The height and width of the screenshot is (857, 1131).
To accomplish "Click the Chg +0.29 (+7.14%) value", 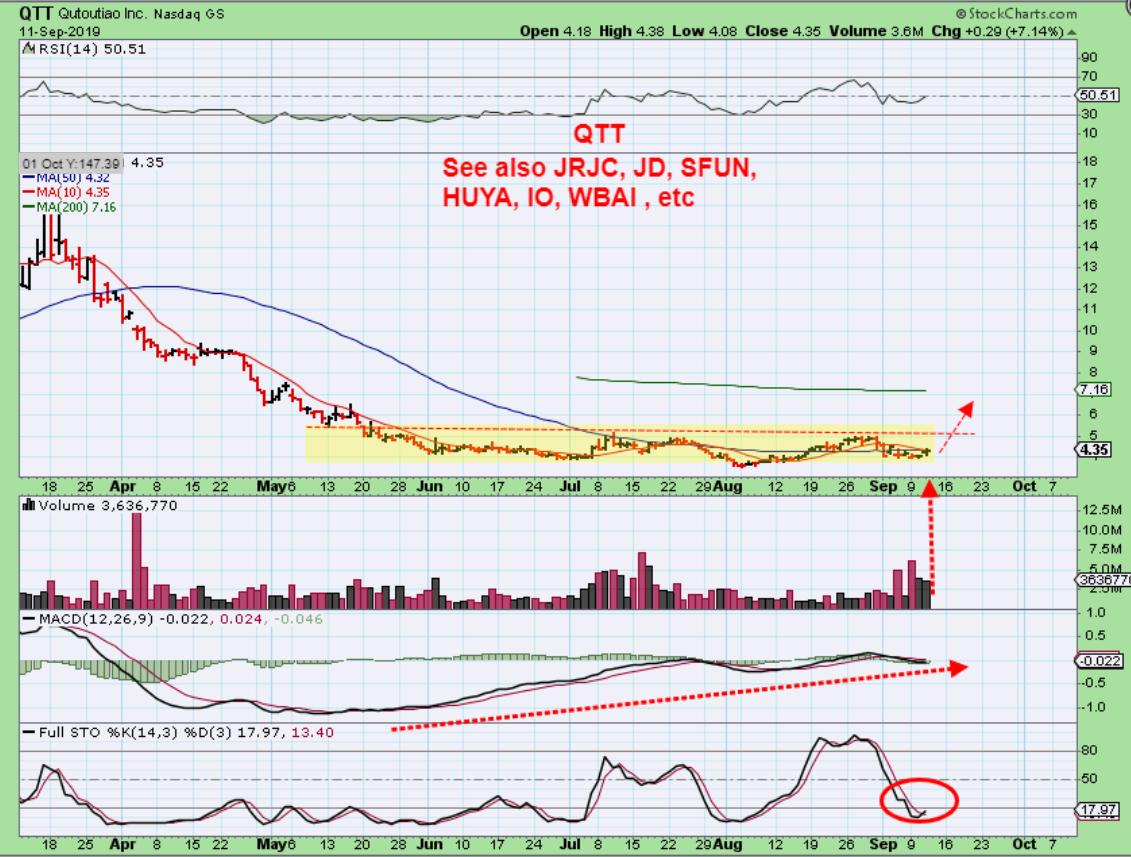I will click(x=998, y=31).
